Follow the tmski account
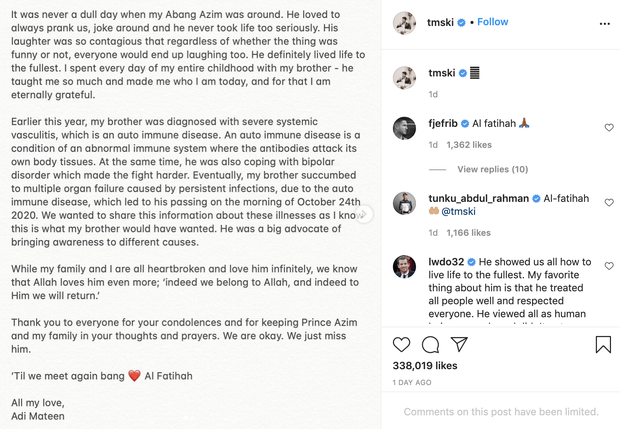Viewport: 620px width, 429px height. pos(492,22)
